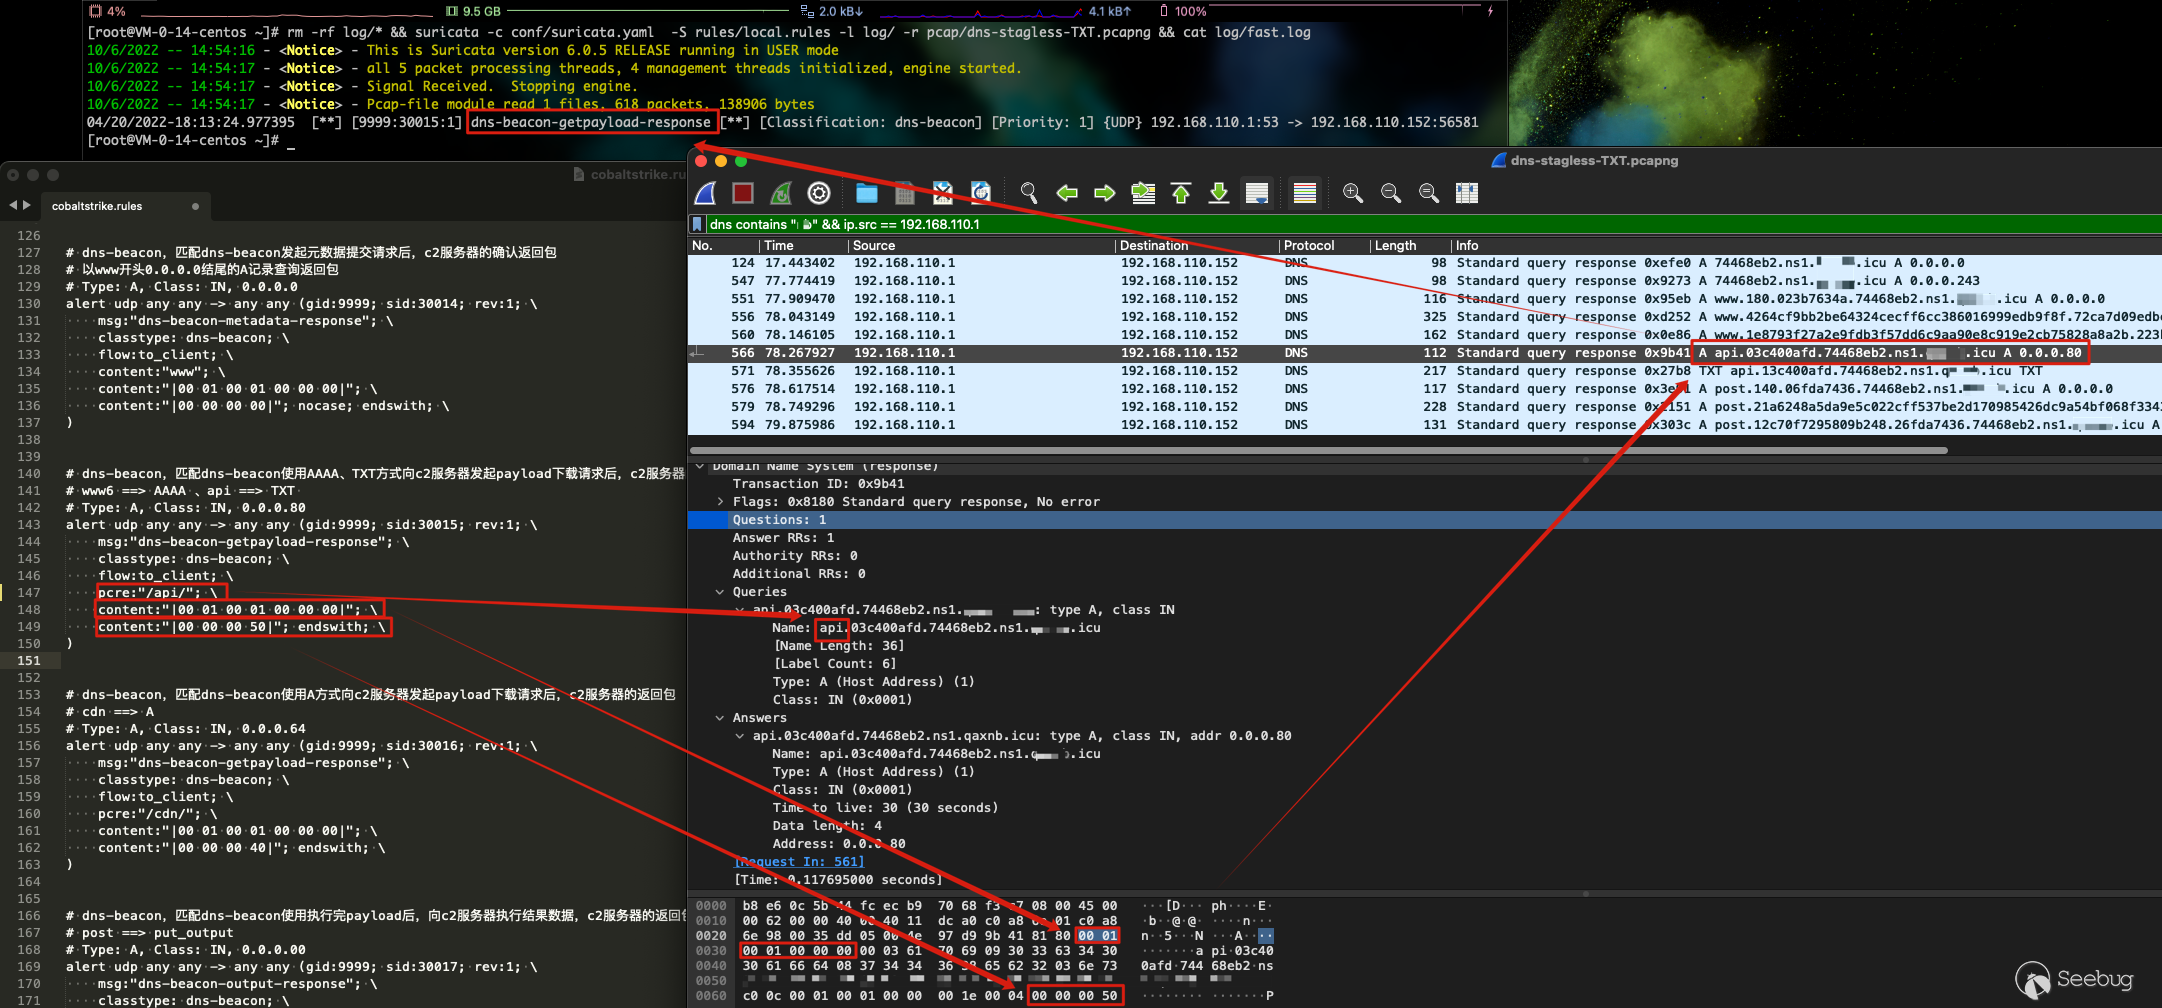
Task: Sort packet list by No. column
Action: pos(723,245)
